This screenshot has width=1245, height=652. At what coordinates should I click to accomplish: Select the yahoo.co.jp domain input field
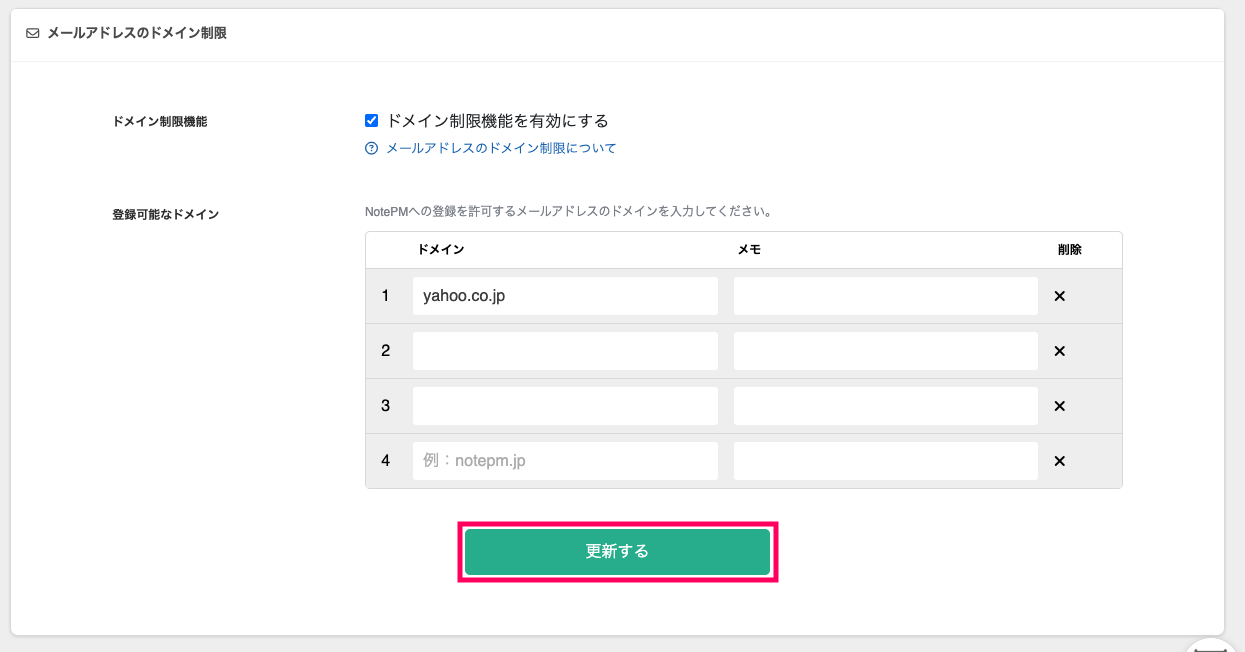tap(565, 295)
